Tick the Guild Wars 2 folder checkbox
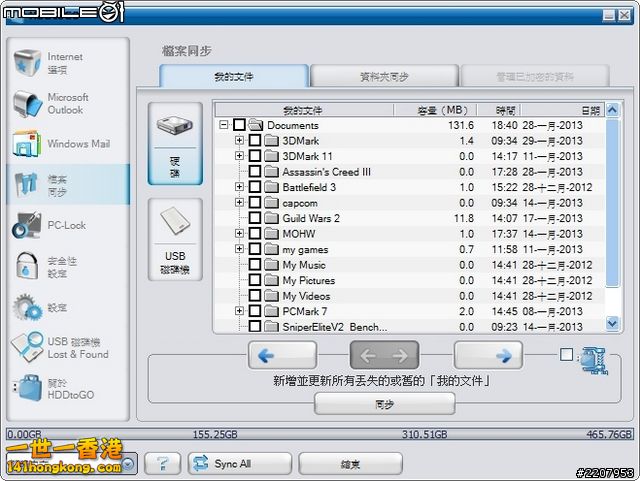The image size is (640, 481). coord(255,218)
